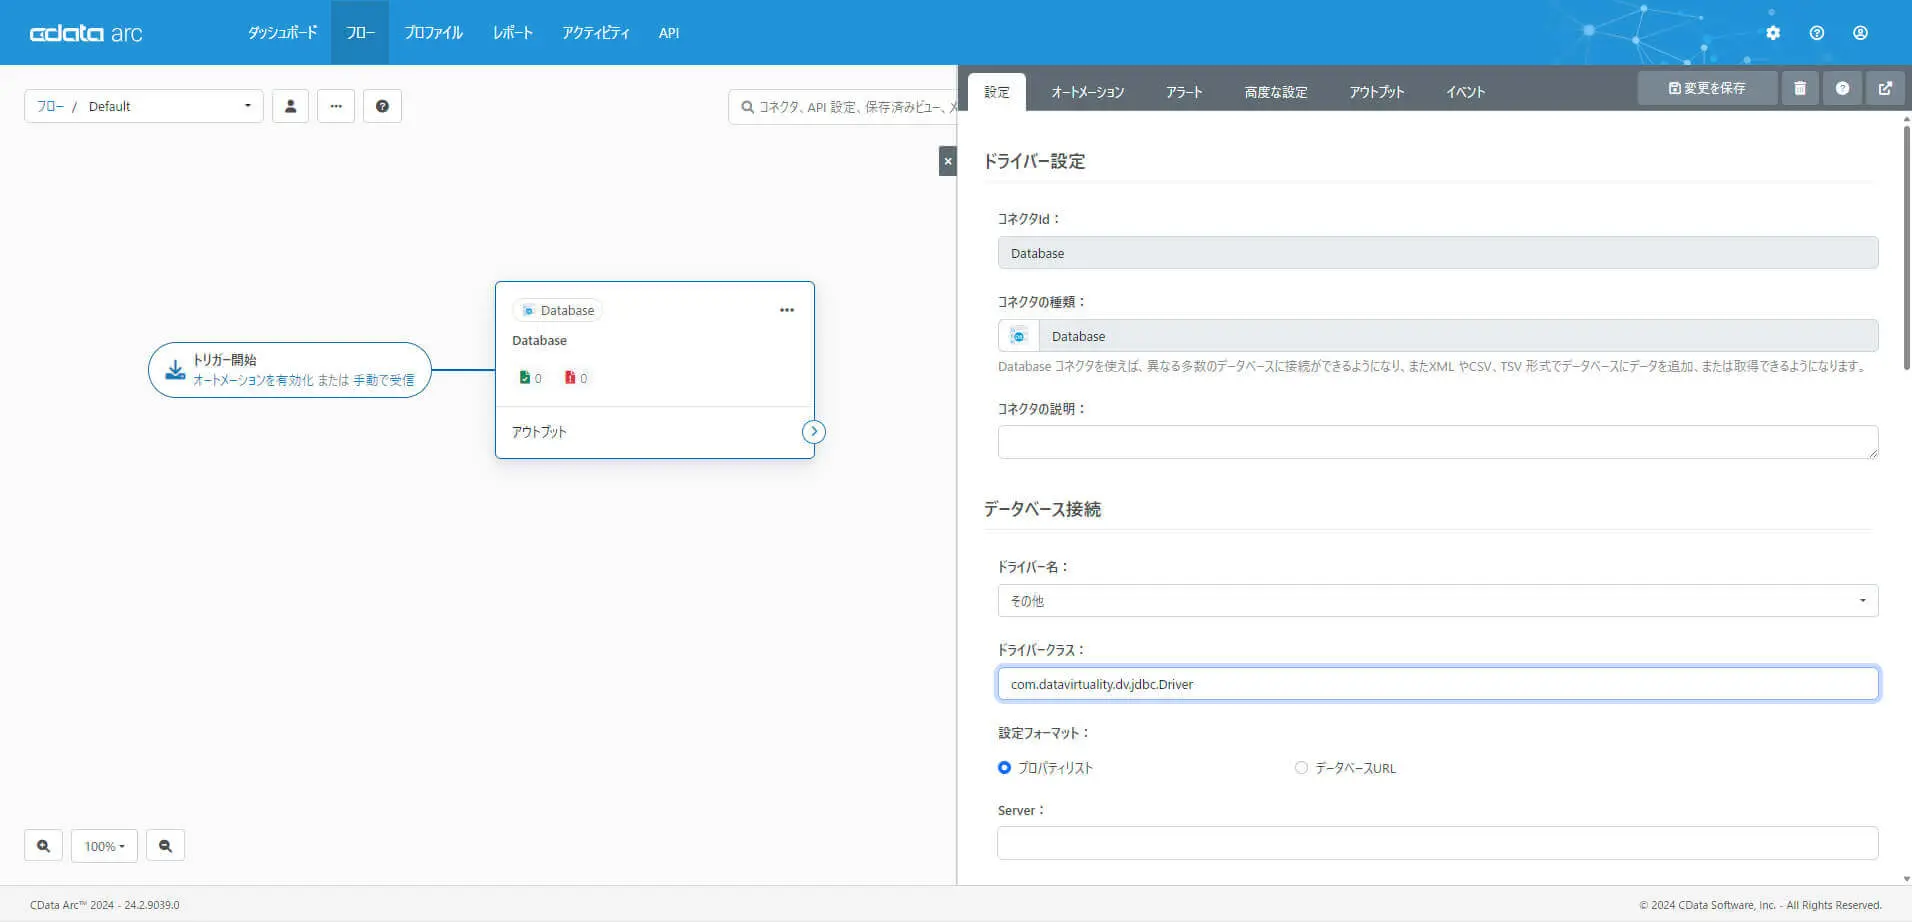Open フロー in top navigation
Screen dimensions: 1912x922
pyautogui.click(x=360, y=33)
